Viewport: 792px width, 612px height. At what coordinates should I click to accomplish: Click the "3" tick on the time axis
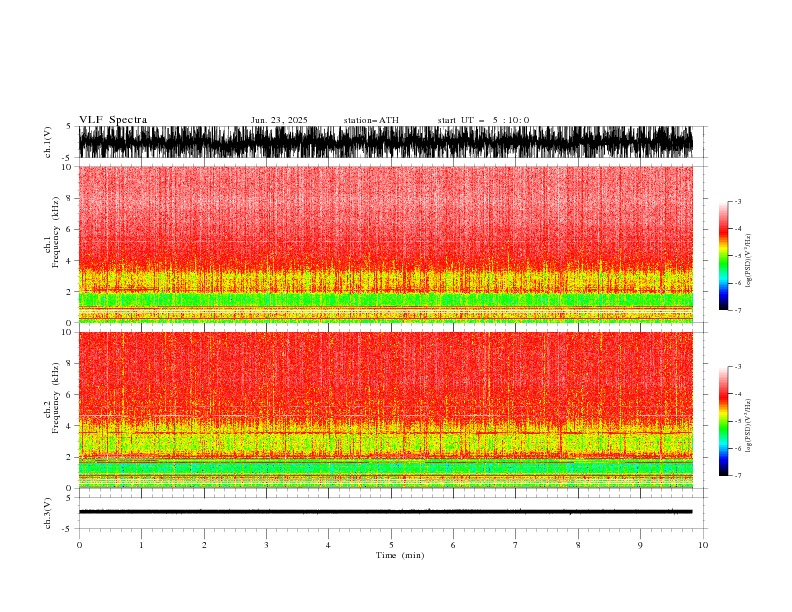point(266,545)
